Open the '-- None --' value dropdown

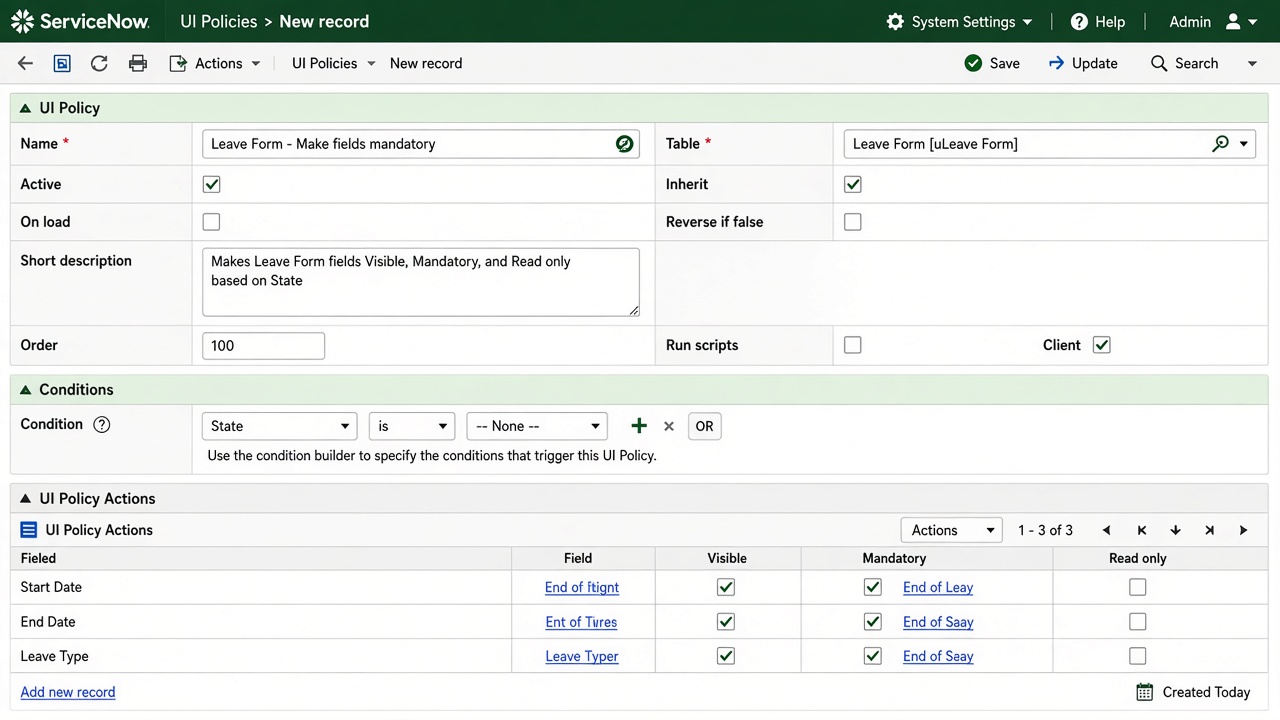click(x=537, y=426)
